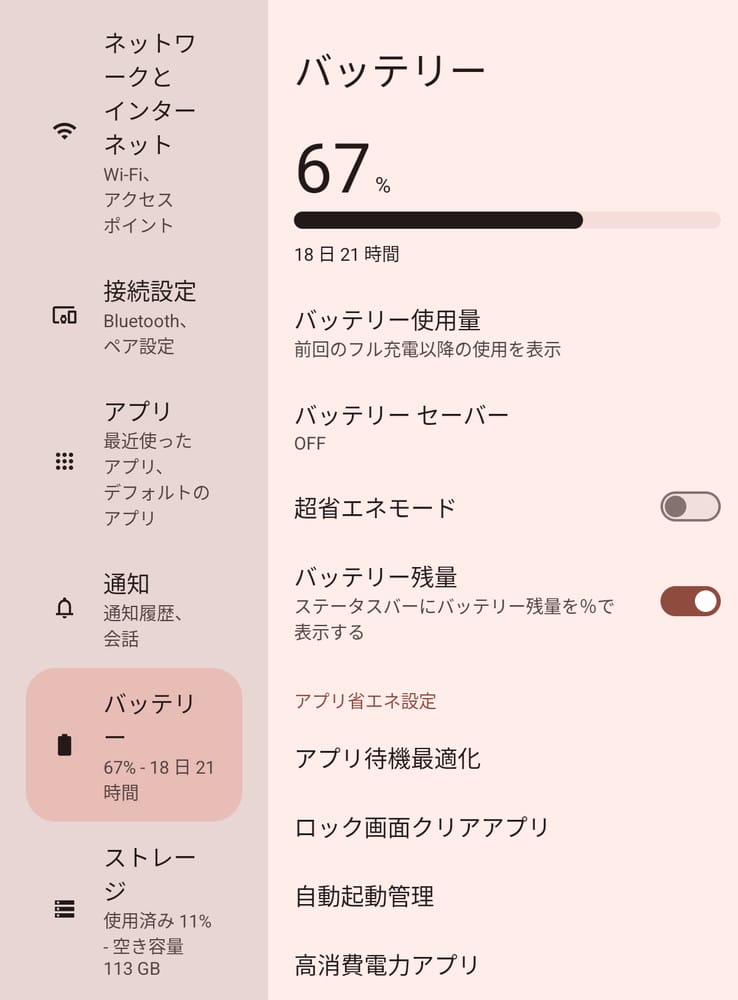Open バッテリー使用量 details
The width and height of the screenshot is (738, 1000).
[427, 333]
